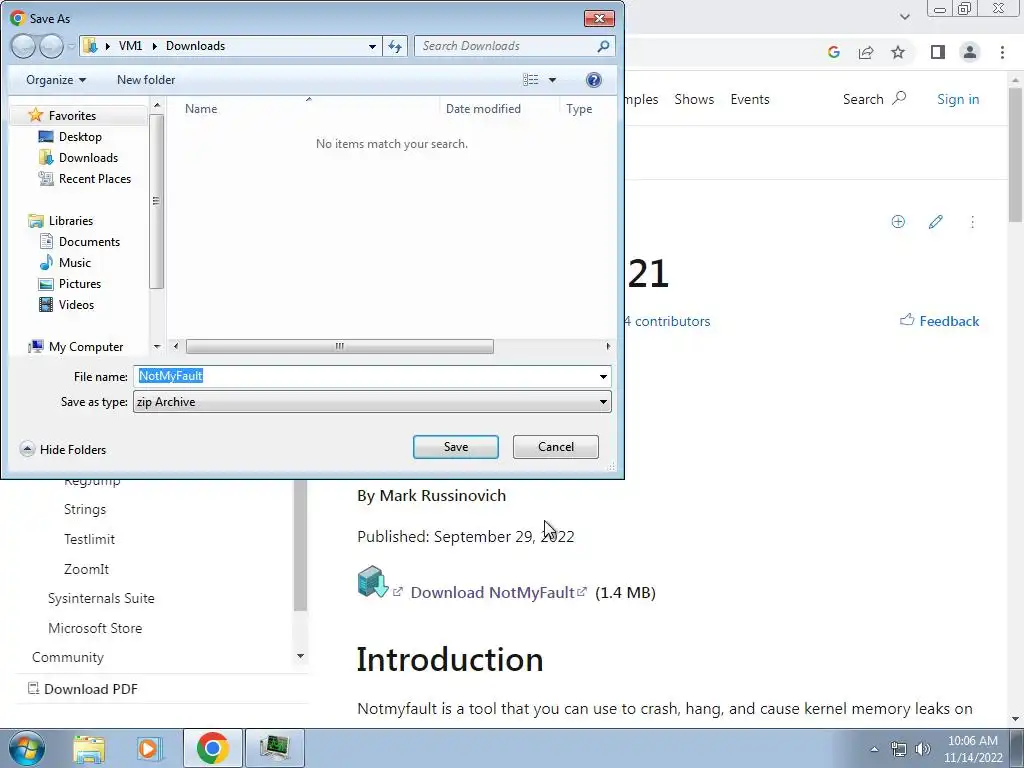The image size is (1024, 768).
Task: Open Documents library
Action: [x=89, y=242]
